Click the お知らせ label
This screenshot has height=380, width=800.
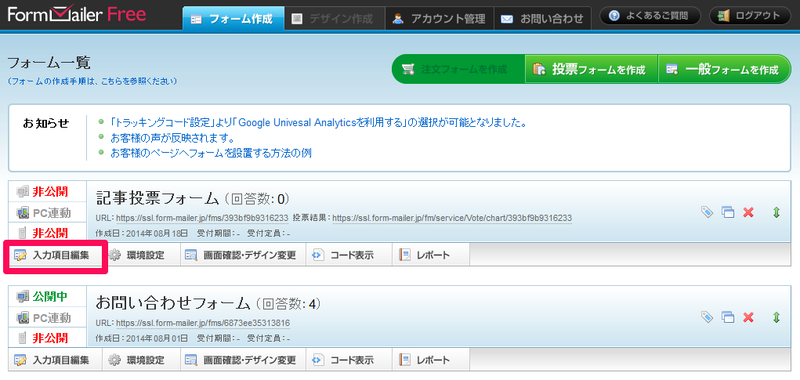click(x=46, y=123)
